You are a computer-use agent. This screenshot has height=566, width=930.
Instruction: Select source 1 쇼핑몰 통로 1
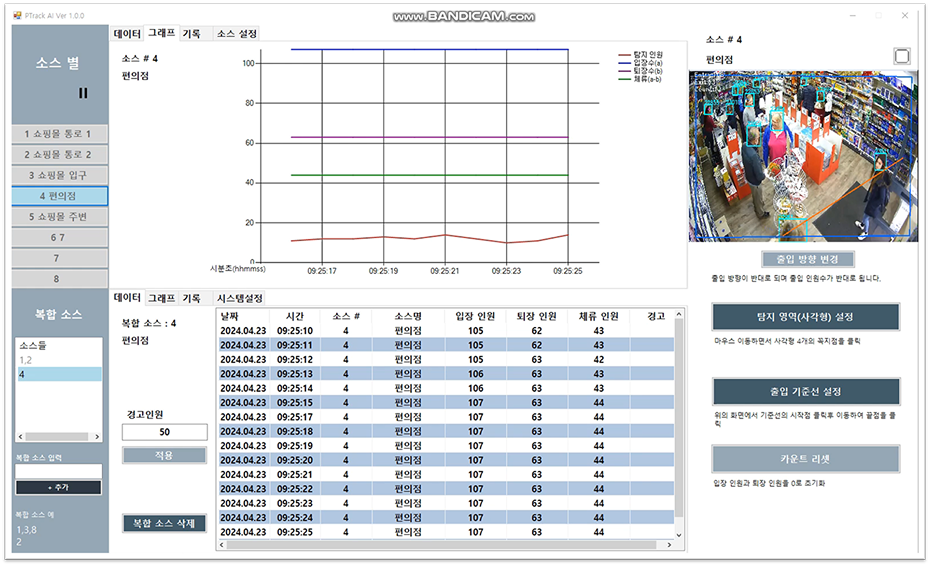point(59,134)
